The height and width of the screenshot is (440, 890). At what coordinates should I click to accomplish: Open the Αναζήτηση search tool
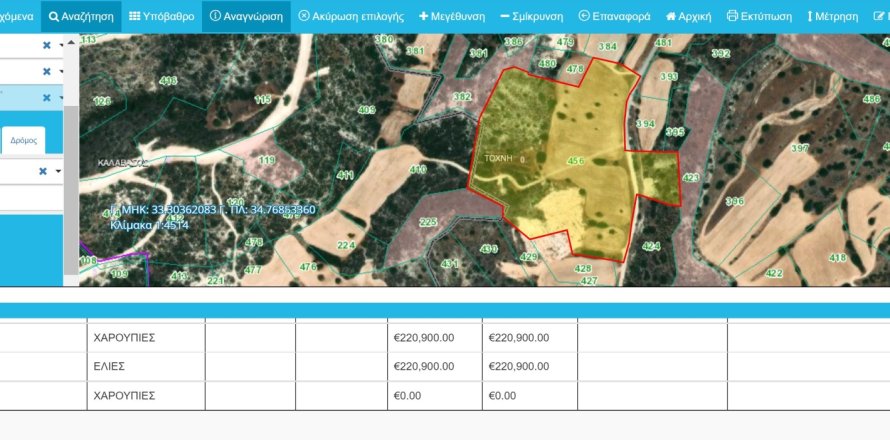pyautogui.click(x=81, y=16)
